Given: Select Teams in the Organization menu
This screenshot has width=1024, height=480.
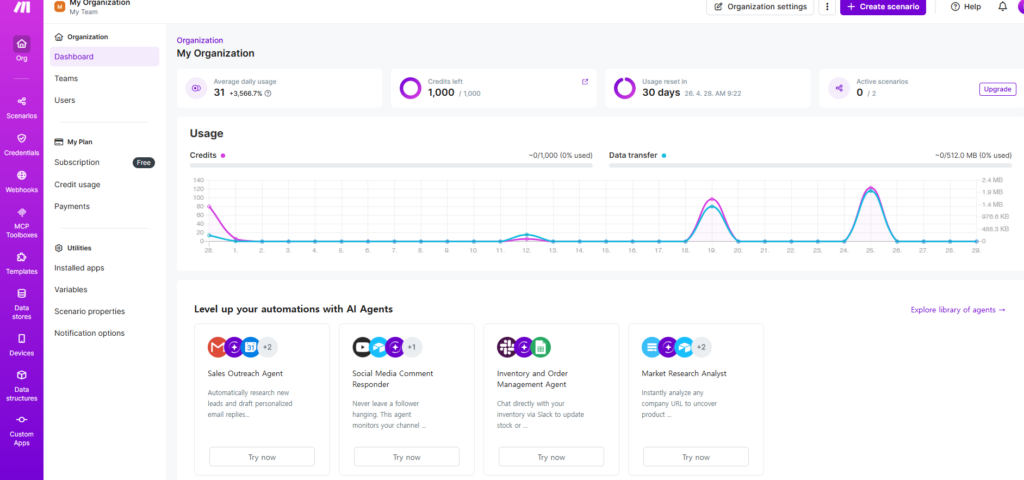Looking at the screenshot, I should click(66, 78).
